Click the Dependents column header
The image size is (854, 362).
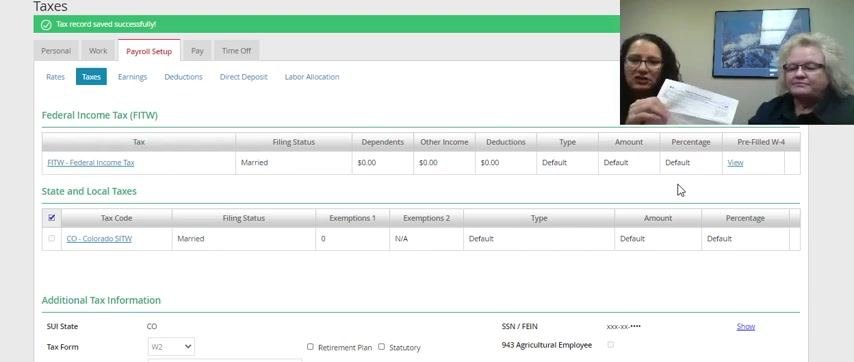point(382,142)
